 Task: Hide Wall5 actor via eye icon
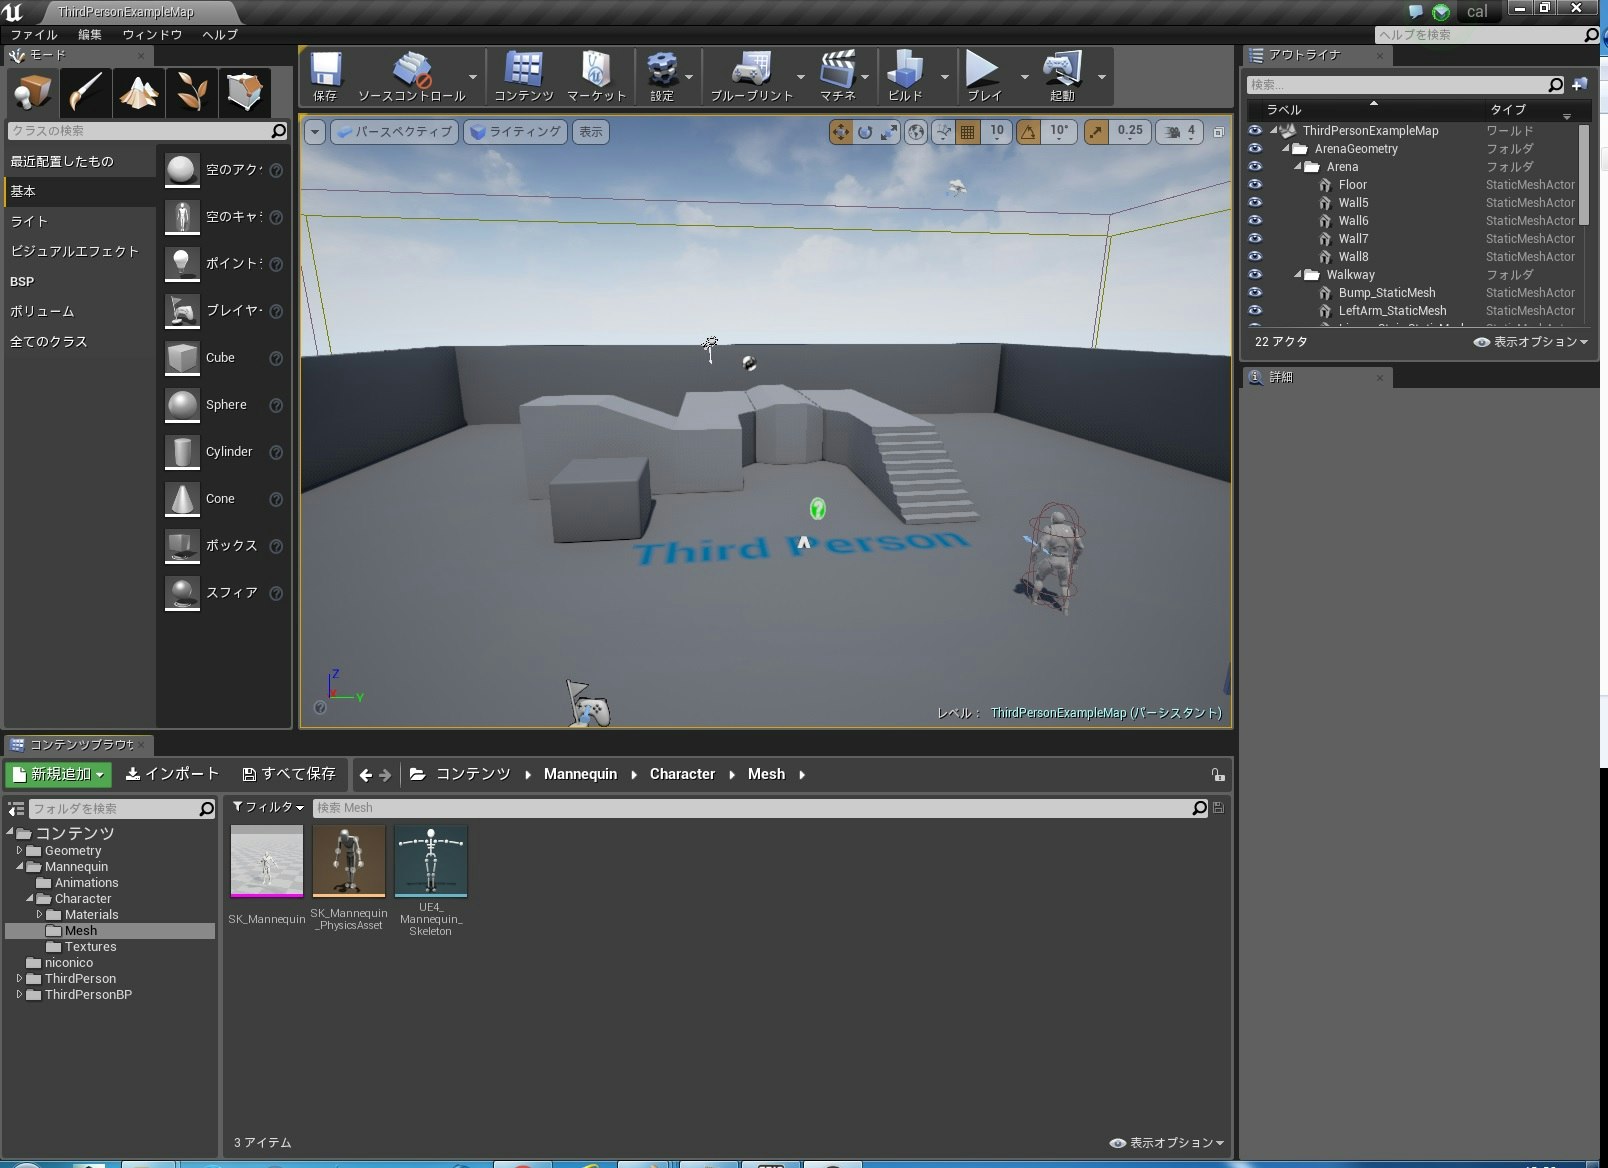(1255, 203)
